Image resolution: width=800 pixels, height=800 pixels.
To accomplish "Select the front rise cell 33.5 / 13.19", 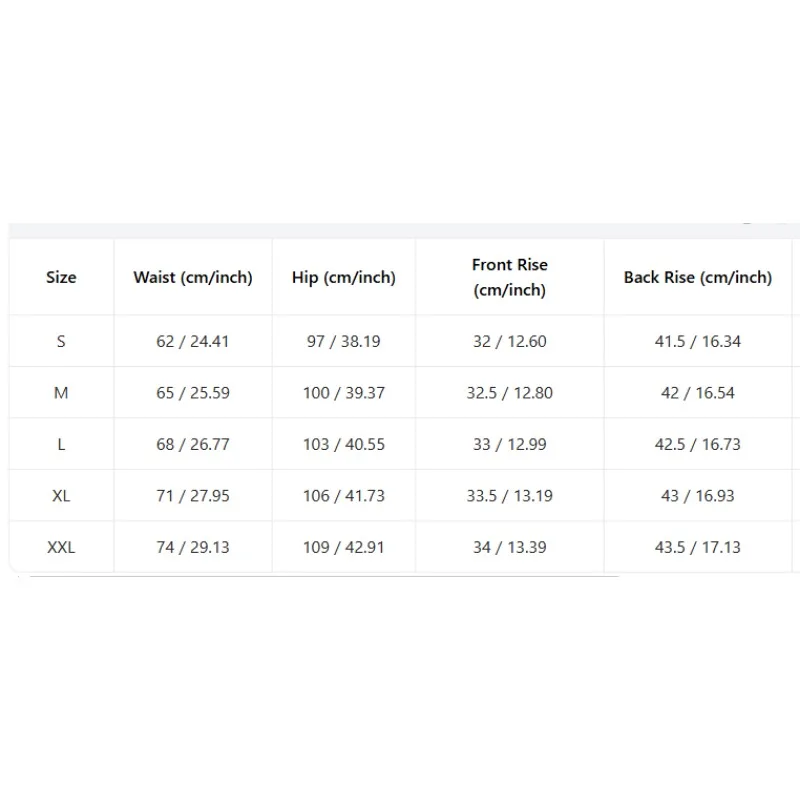I will 510,495.
